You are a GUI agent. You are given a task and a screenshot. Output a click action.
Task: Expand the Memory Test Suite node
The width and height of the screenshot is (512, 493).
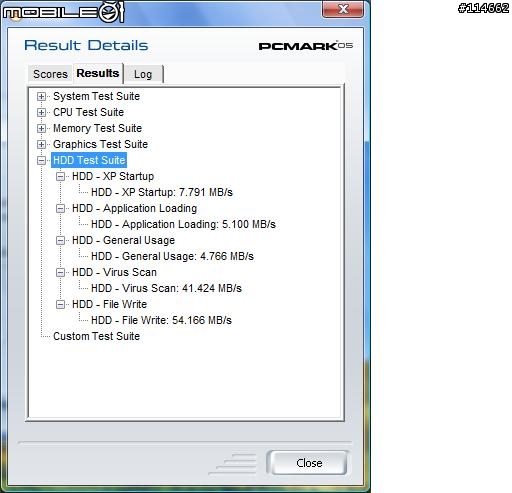point(41,129)
